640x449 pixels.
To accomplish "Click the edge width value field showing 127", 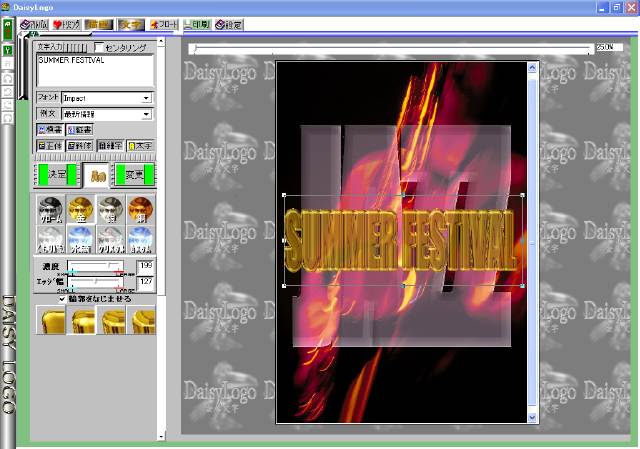I will (x=145, y=282).
